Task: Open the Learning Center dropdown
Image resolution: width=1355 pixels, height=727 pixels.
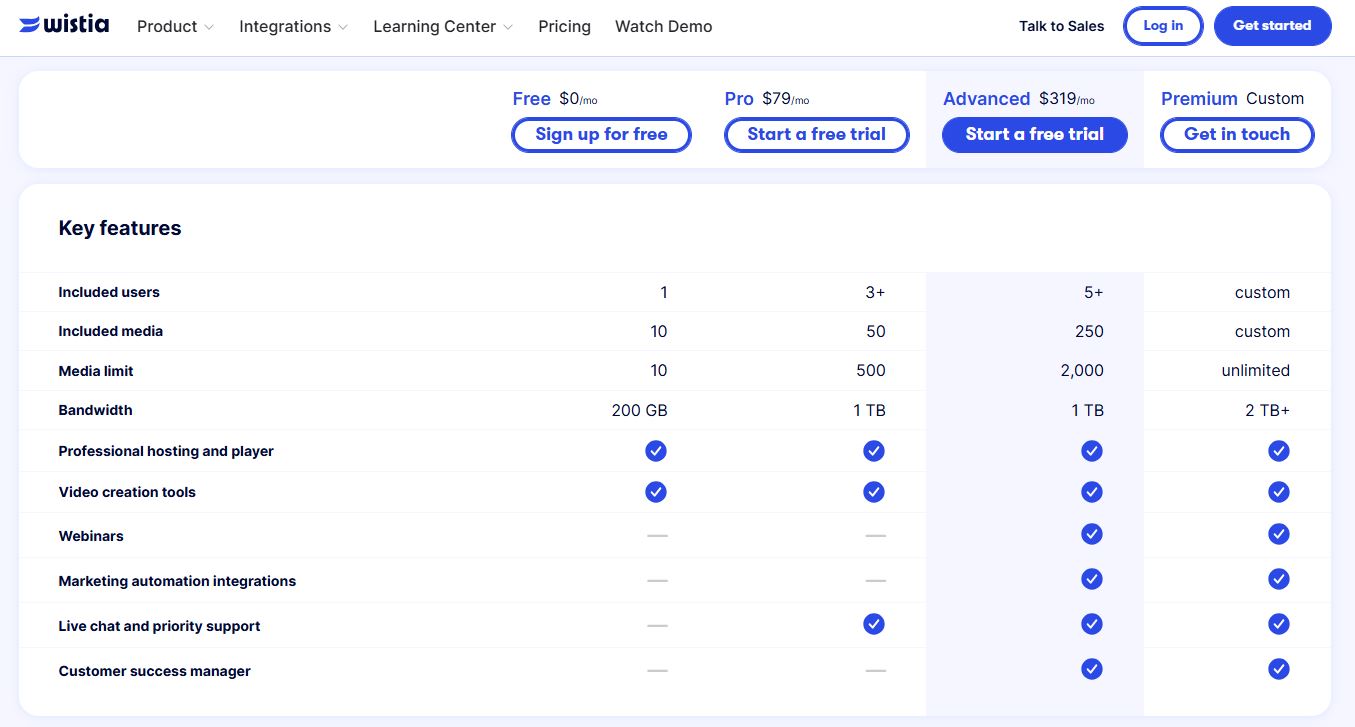Action: click(442, 26)
